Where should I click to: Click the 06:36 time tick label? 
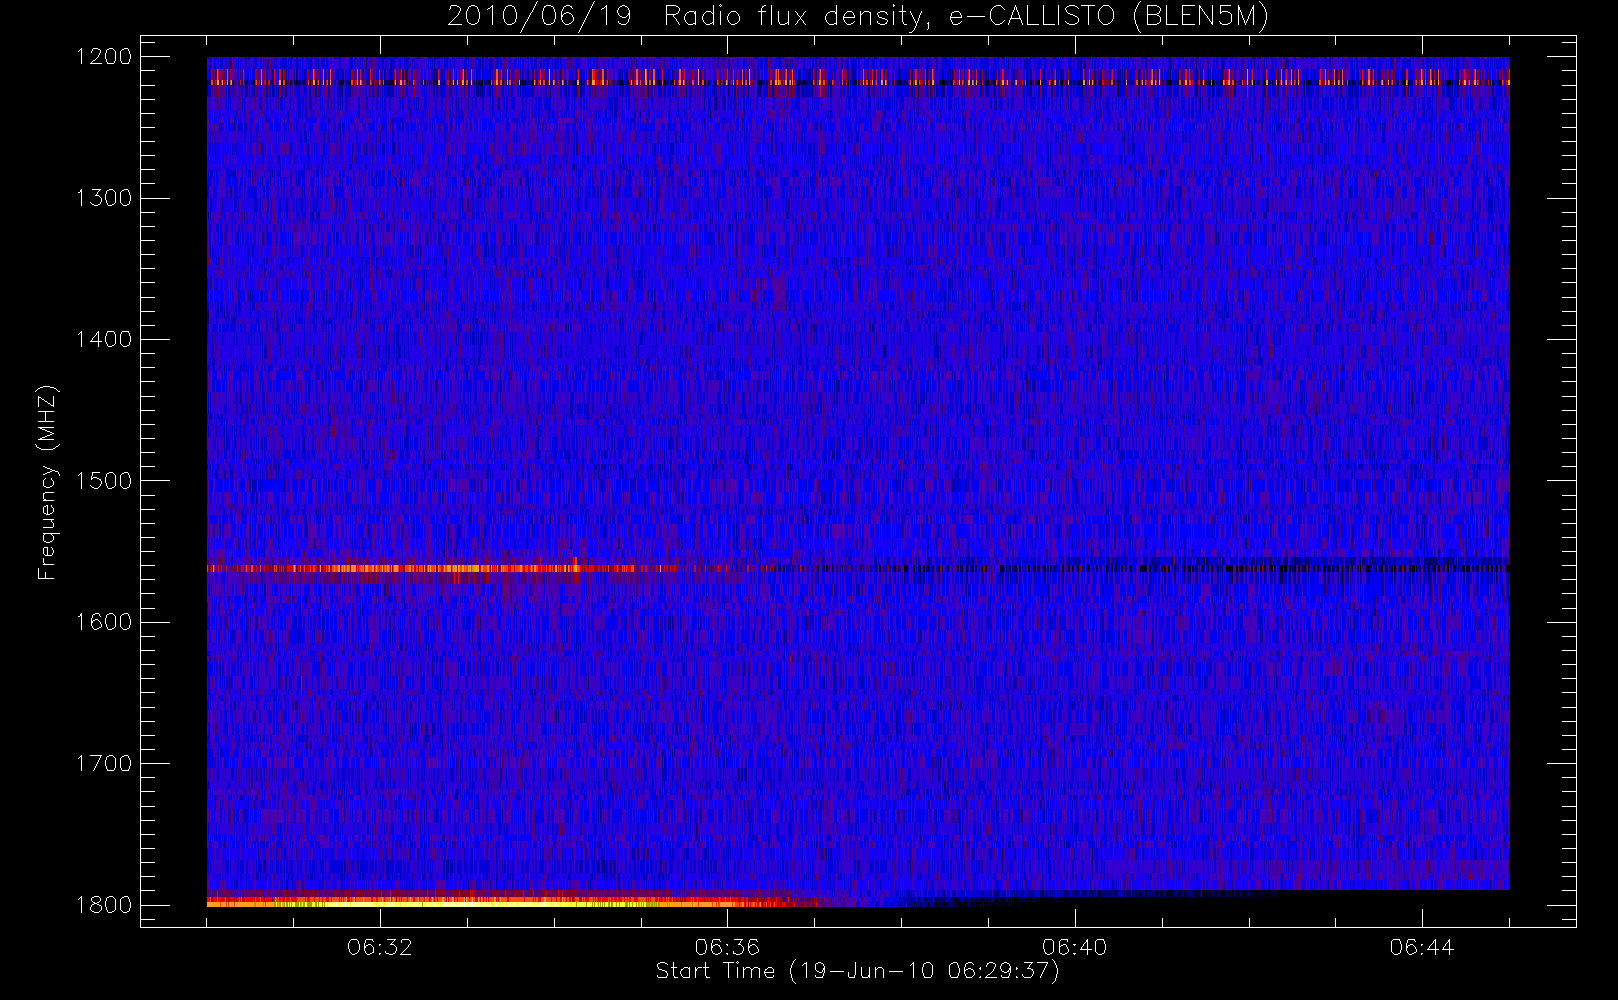[727, 947]
